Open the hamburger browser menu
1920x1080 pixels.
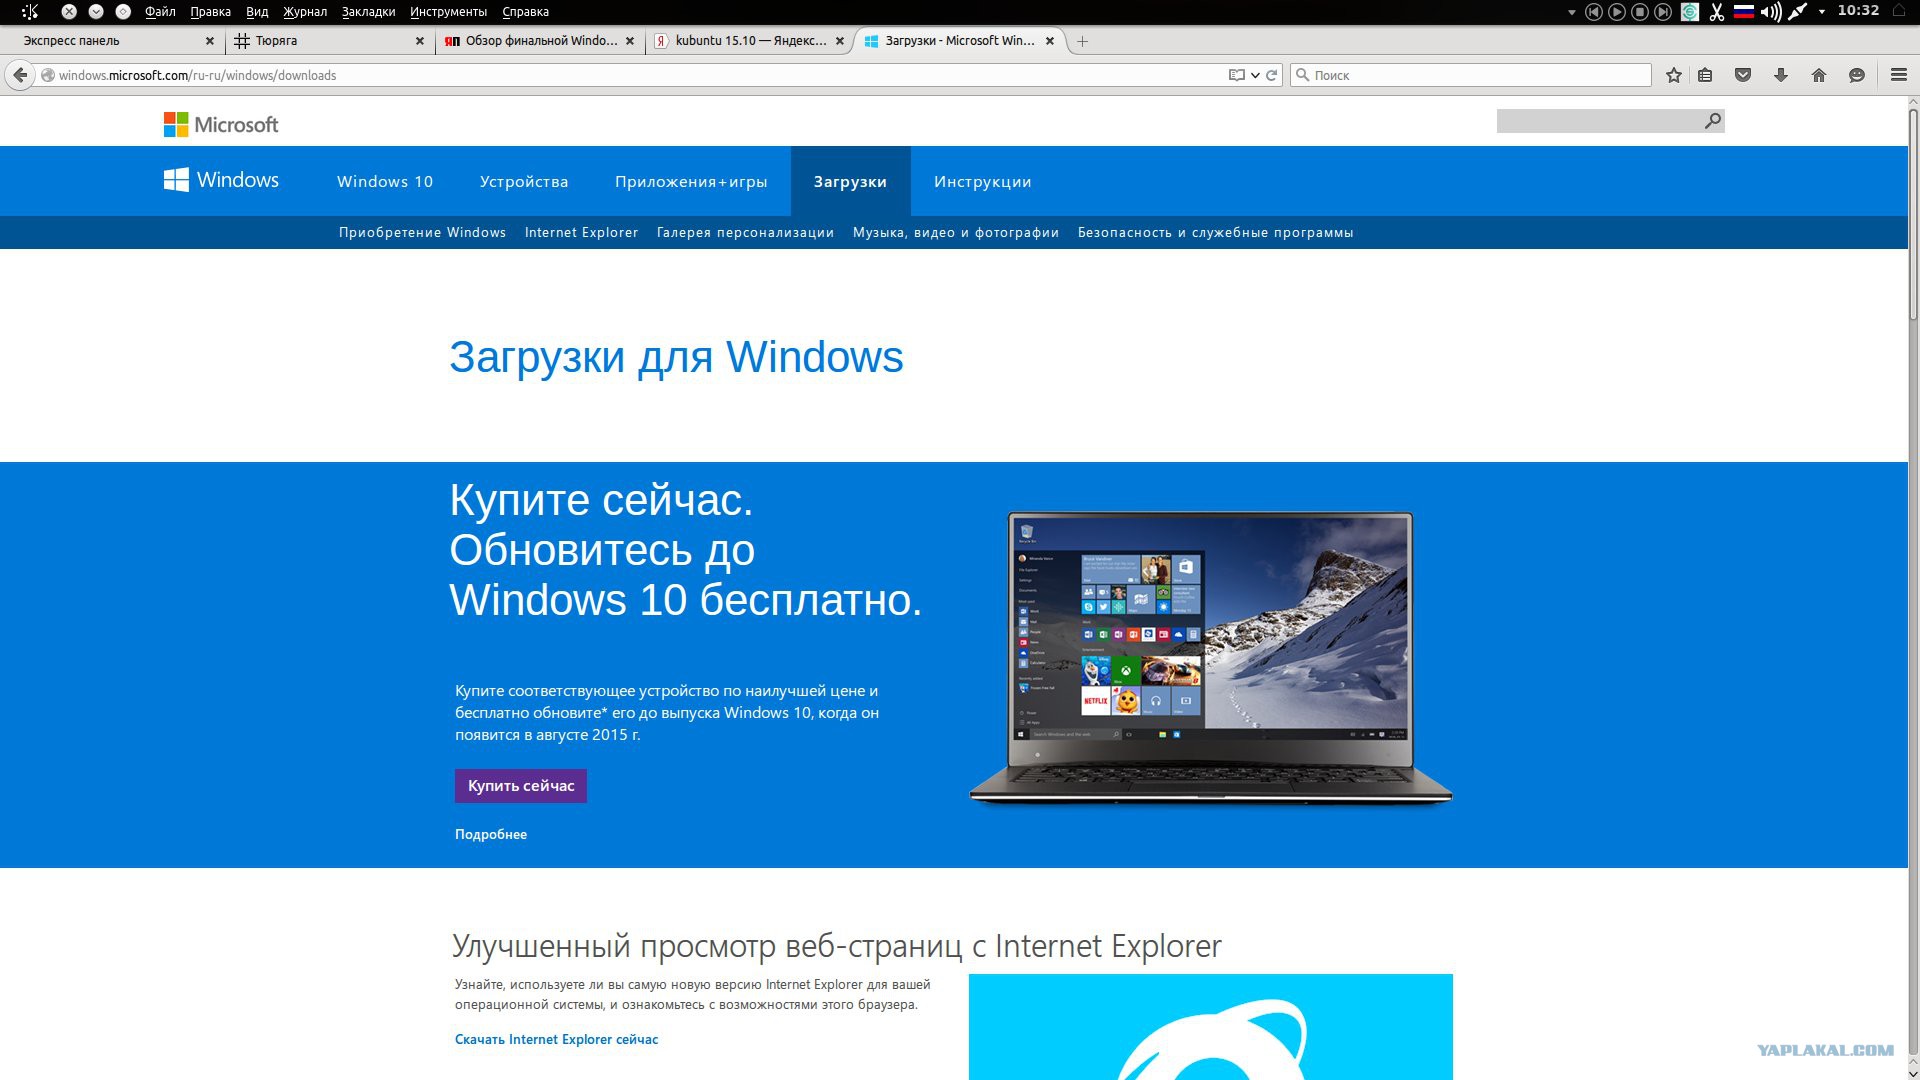pos(1899,75)
